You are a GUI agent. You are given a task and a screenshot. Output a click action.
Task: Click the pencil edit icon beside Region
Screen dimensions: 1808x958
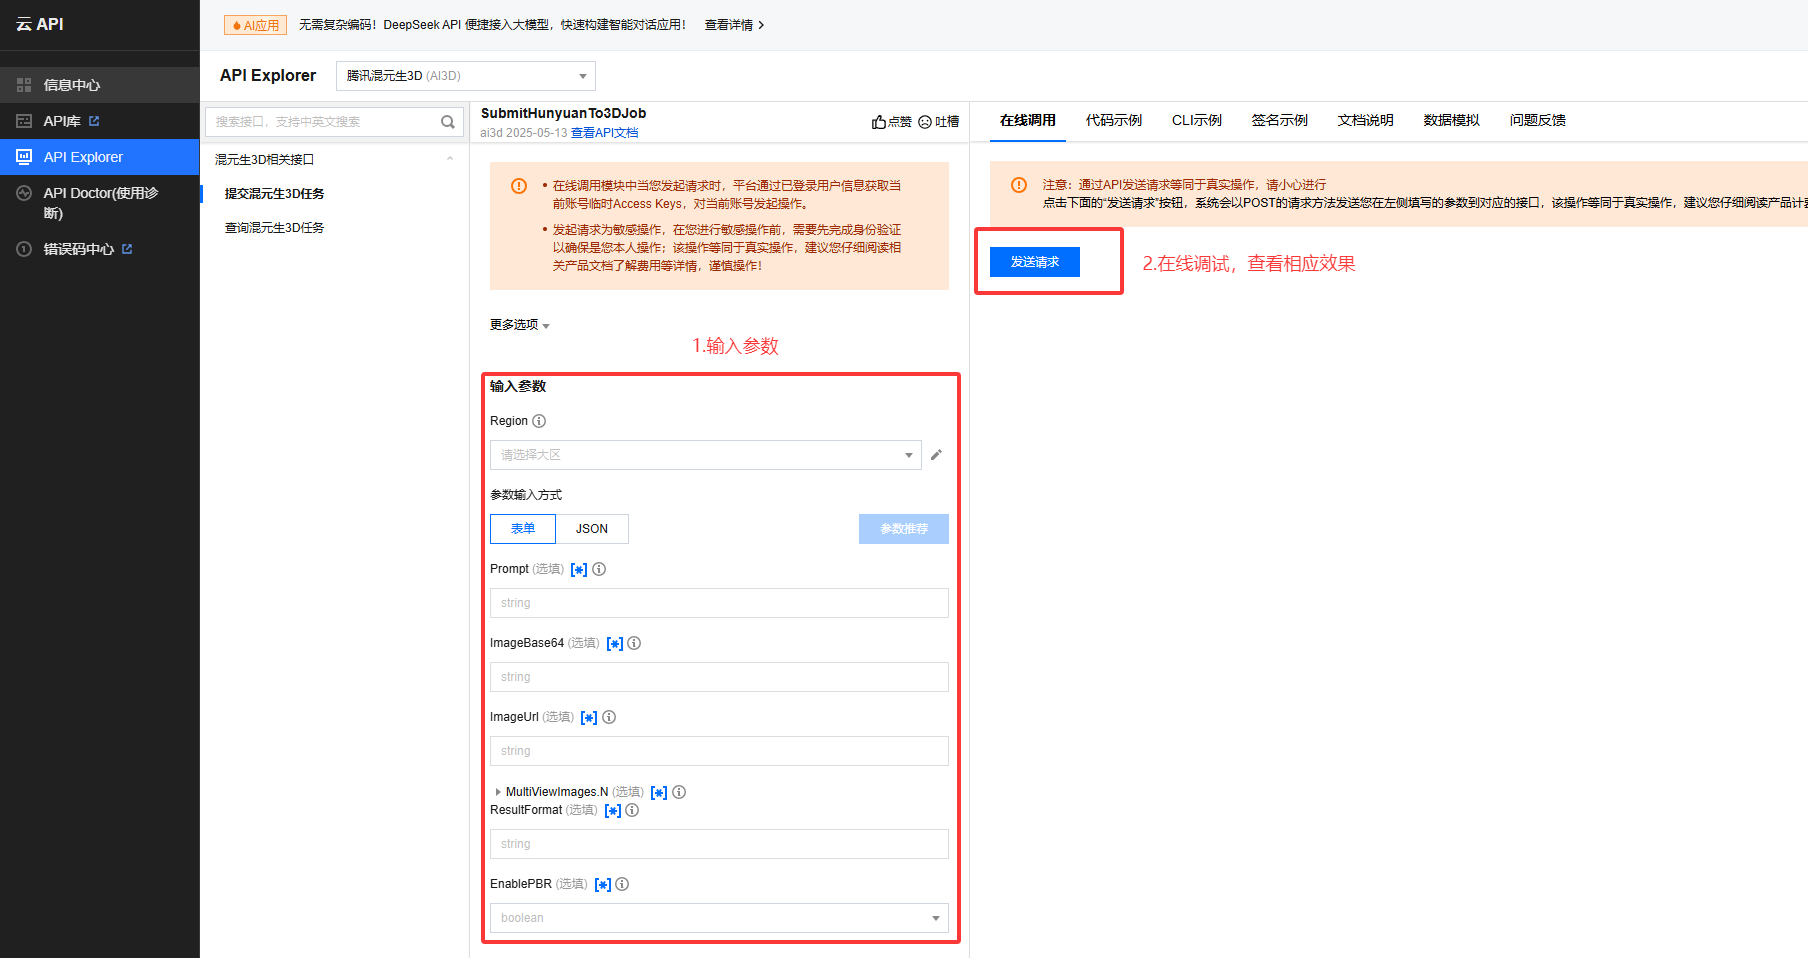click(936, 455)
